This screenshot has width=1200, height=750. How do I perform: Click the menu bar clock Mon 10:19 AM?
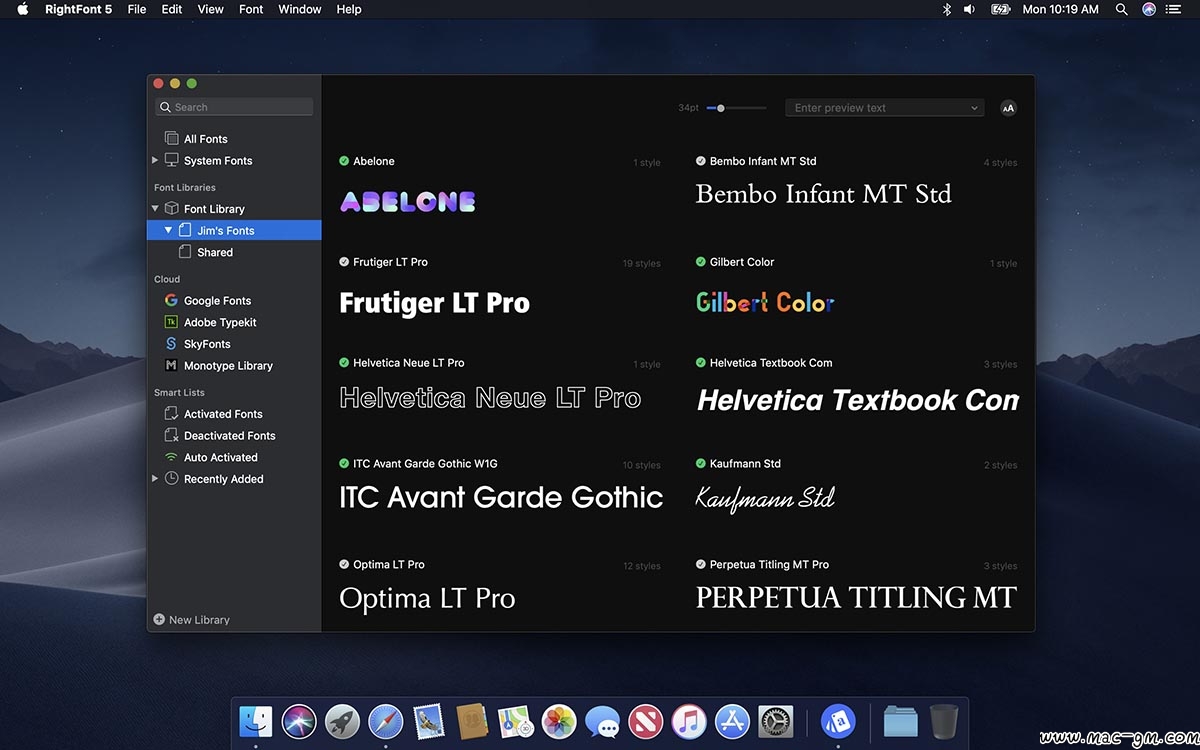point(1061,9)
